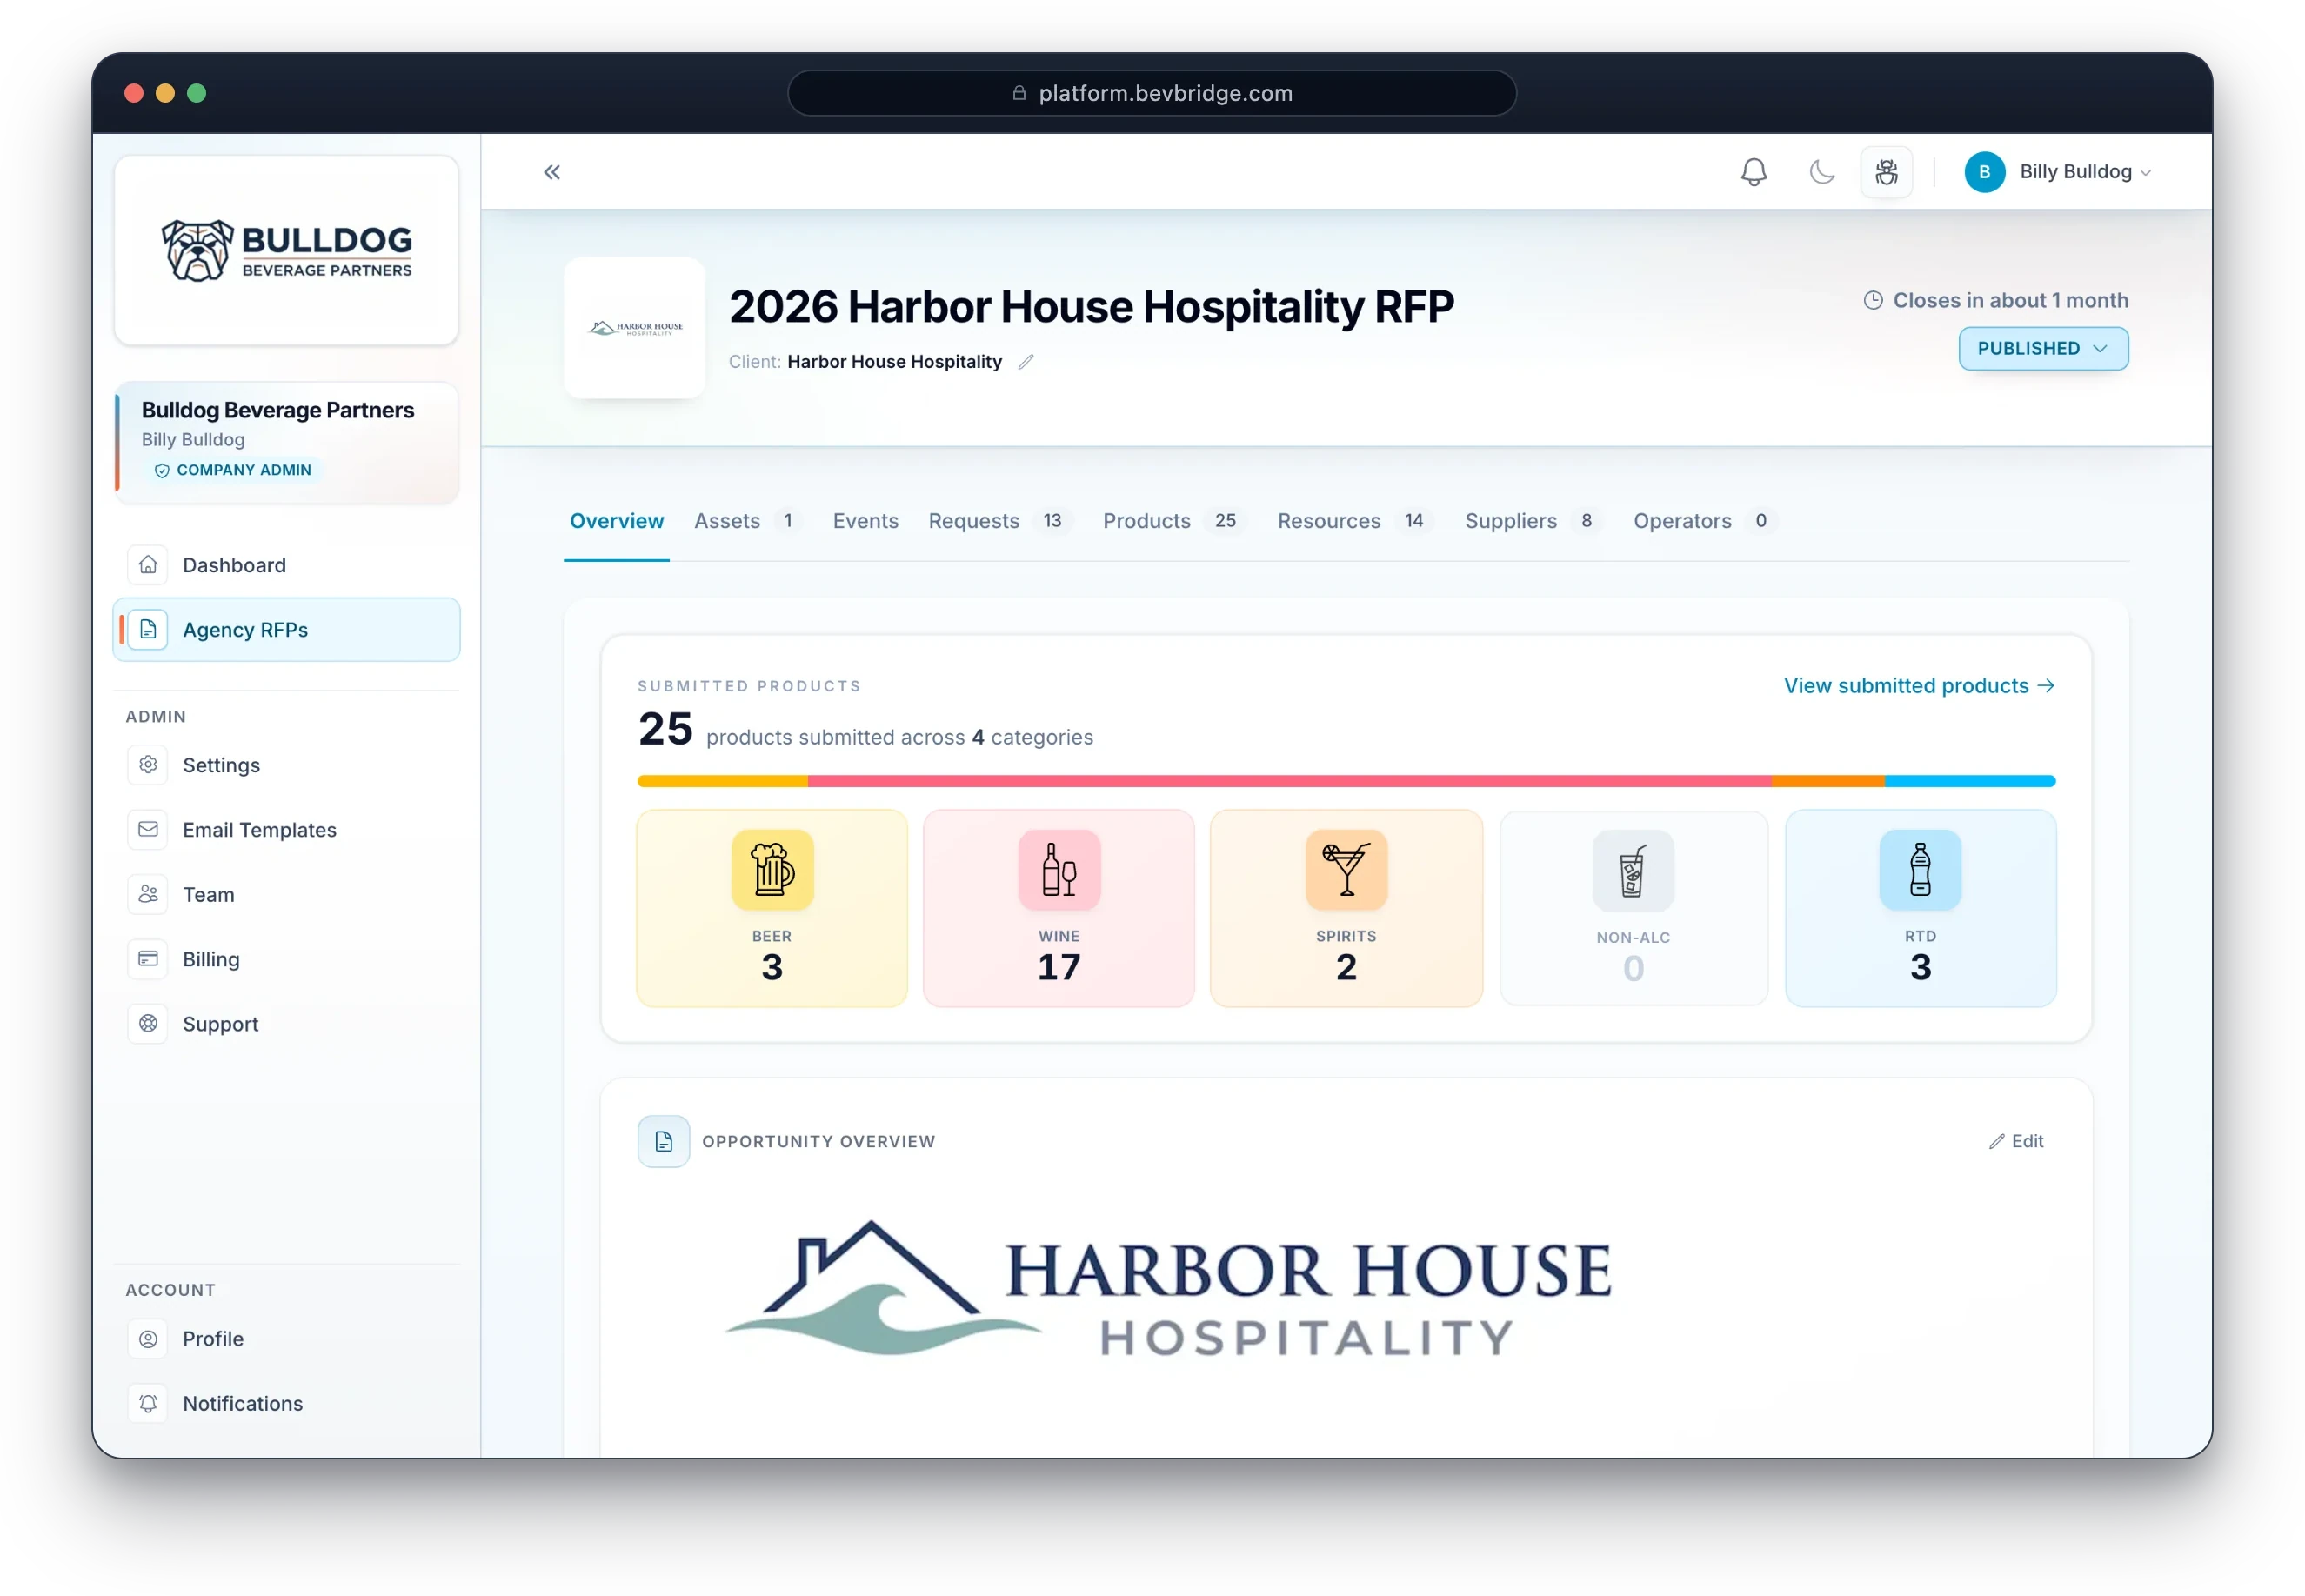Open the Team page
The image size is (2305, 1596).
pos(287,895)
